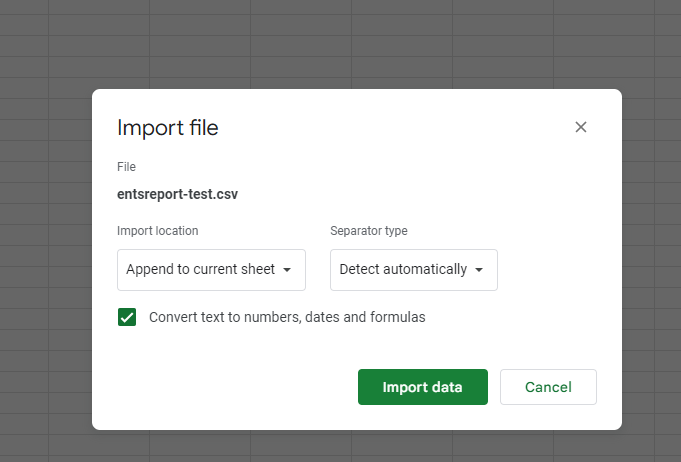Select the Detect automatically text
Screen dimensions: 681x462
[x=403, y=270]
